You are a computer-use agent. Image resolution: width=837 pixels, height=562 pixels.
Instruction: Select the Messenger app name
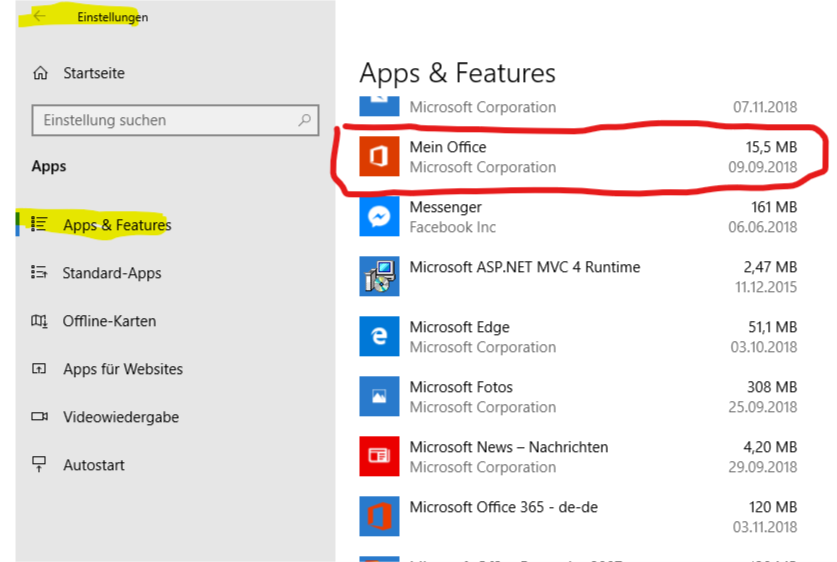click(x=446, y=207)
